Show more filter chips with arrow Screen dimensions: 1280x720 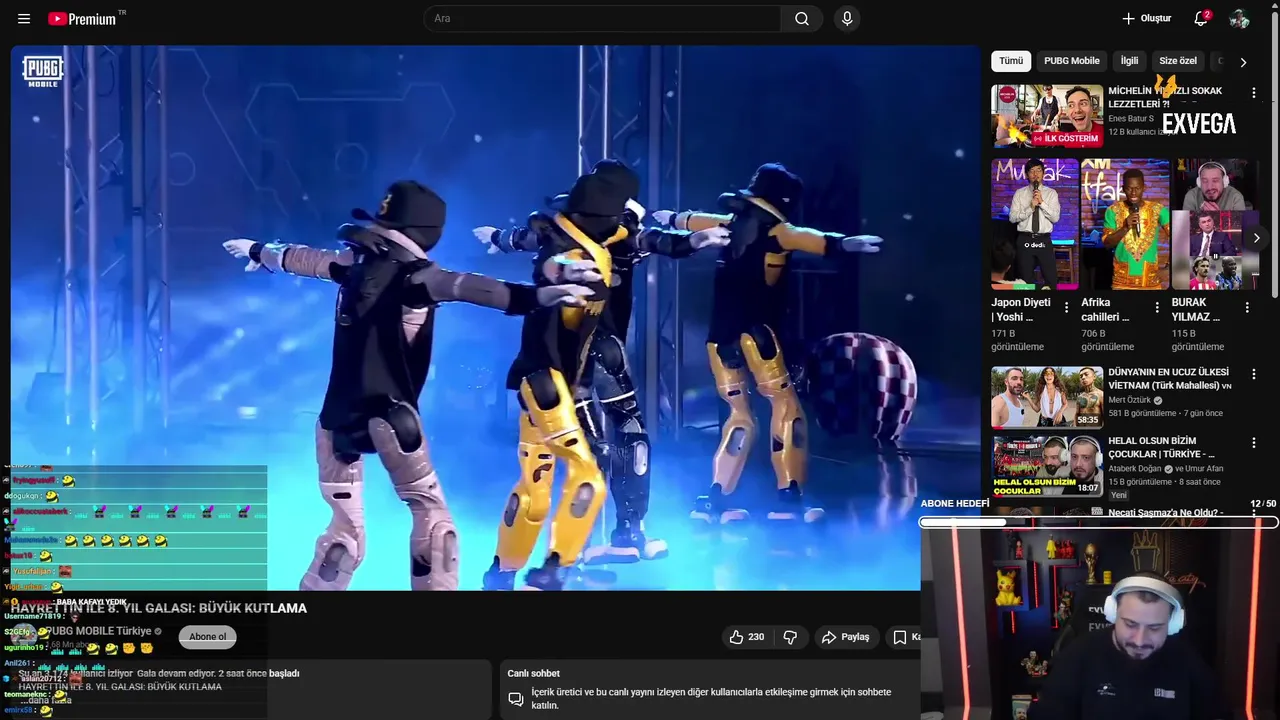(x=1243, y=62)
